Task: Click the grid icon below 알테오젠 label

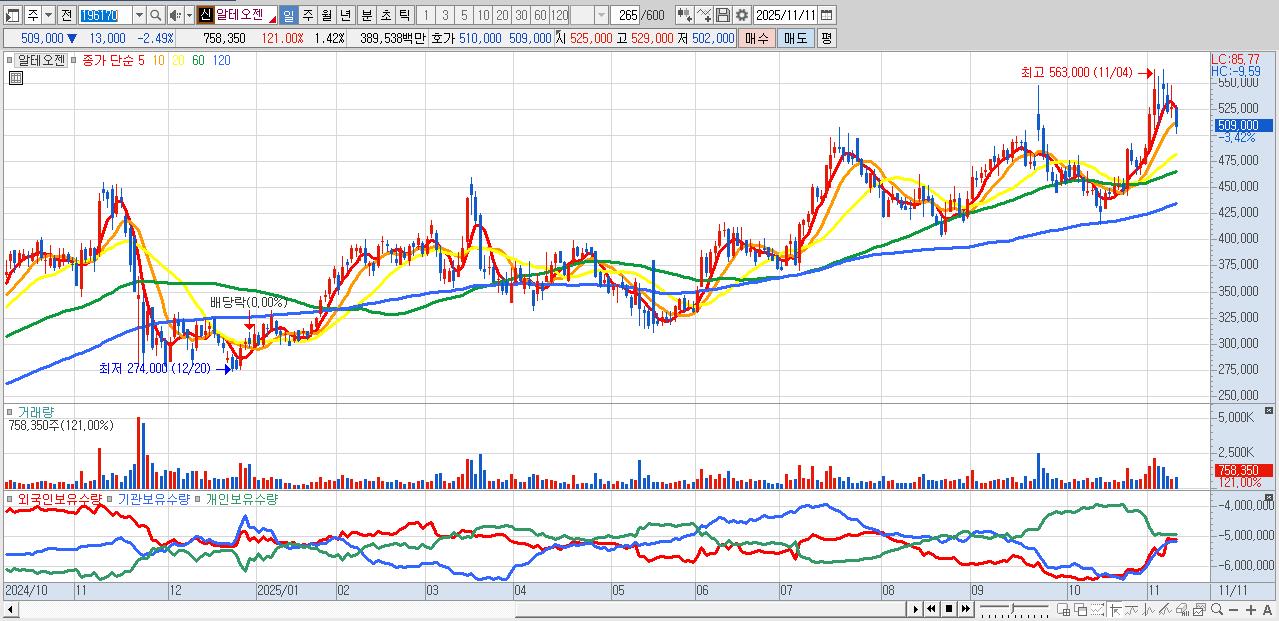Action: [x=15, y=78]
